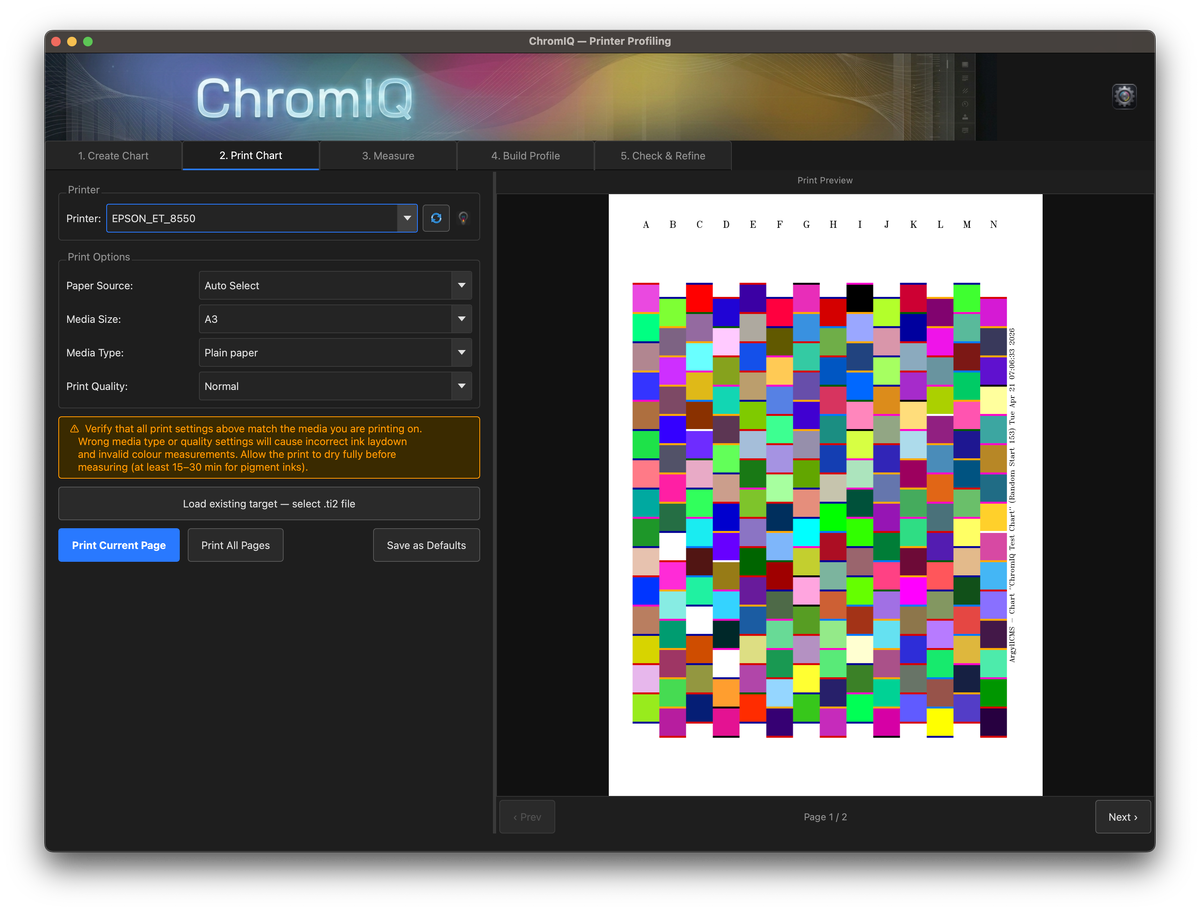Go to the next preview page
This screenshot has height=911, width=1200.
pos(1122,817)
